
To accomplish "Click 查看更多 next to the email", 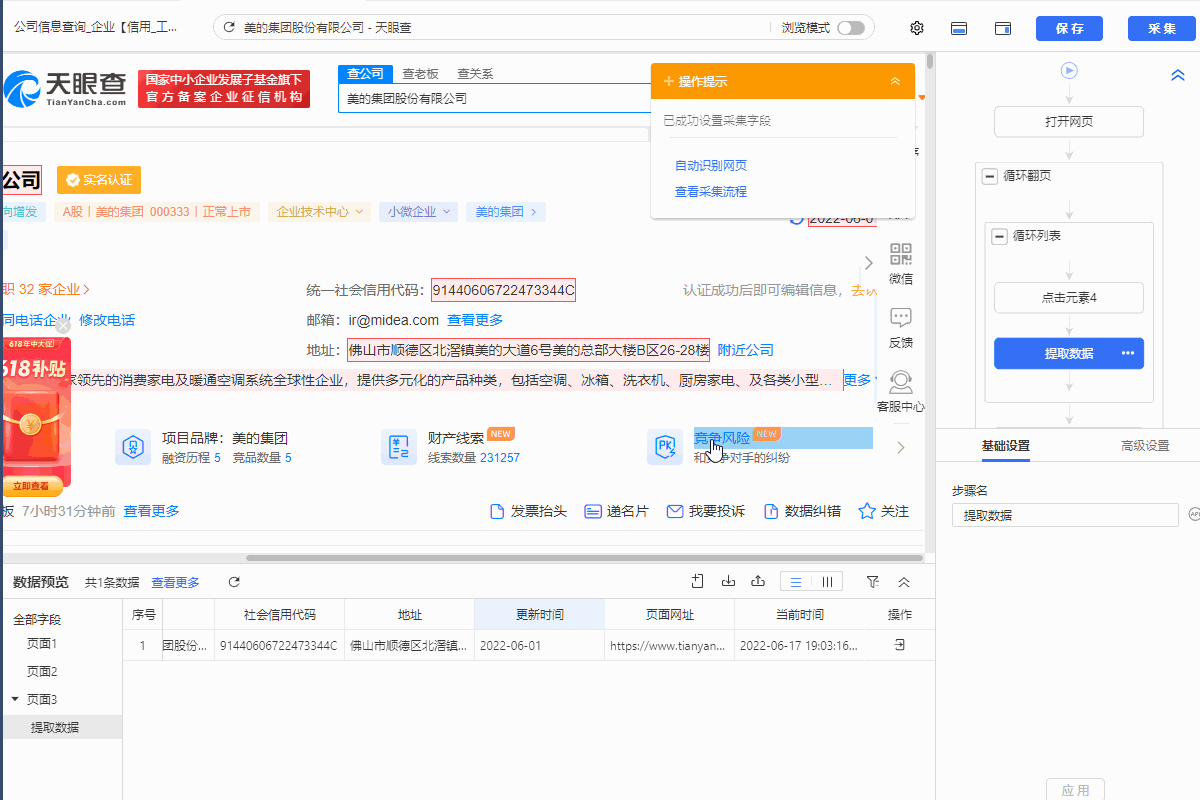I will pyautogui.click(x=475, y=321).
